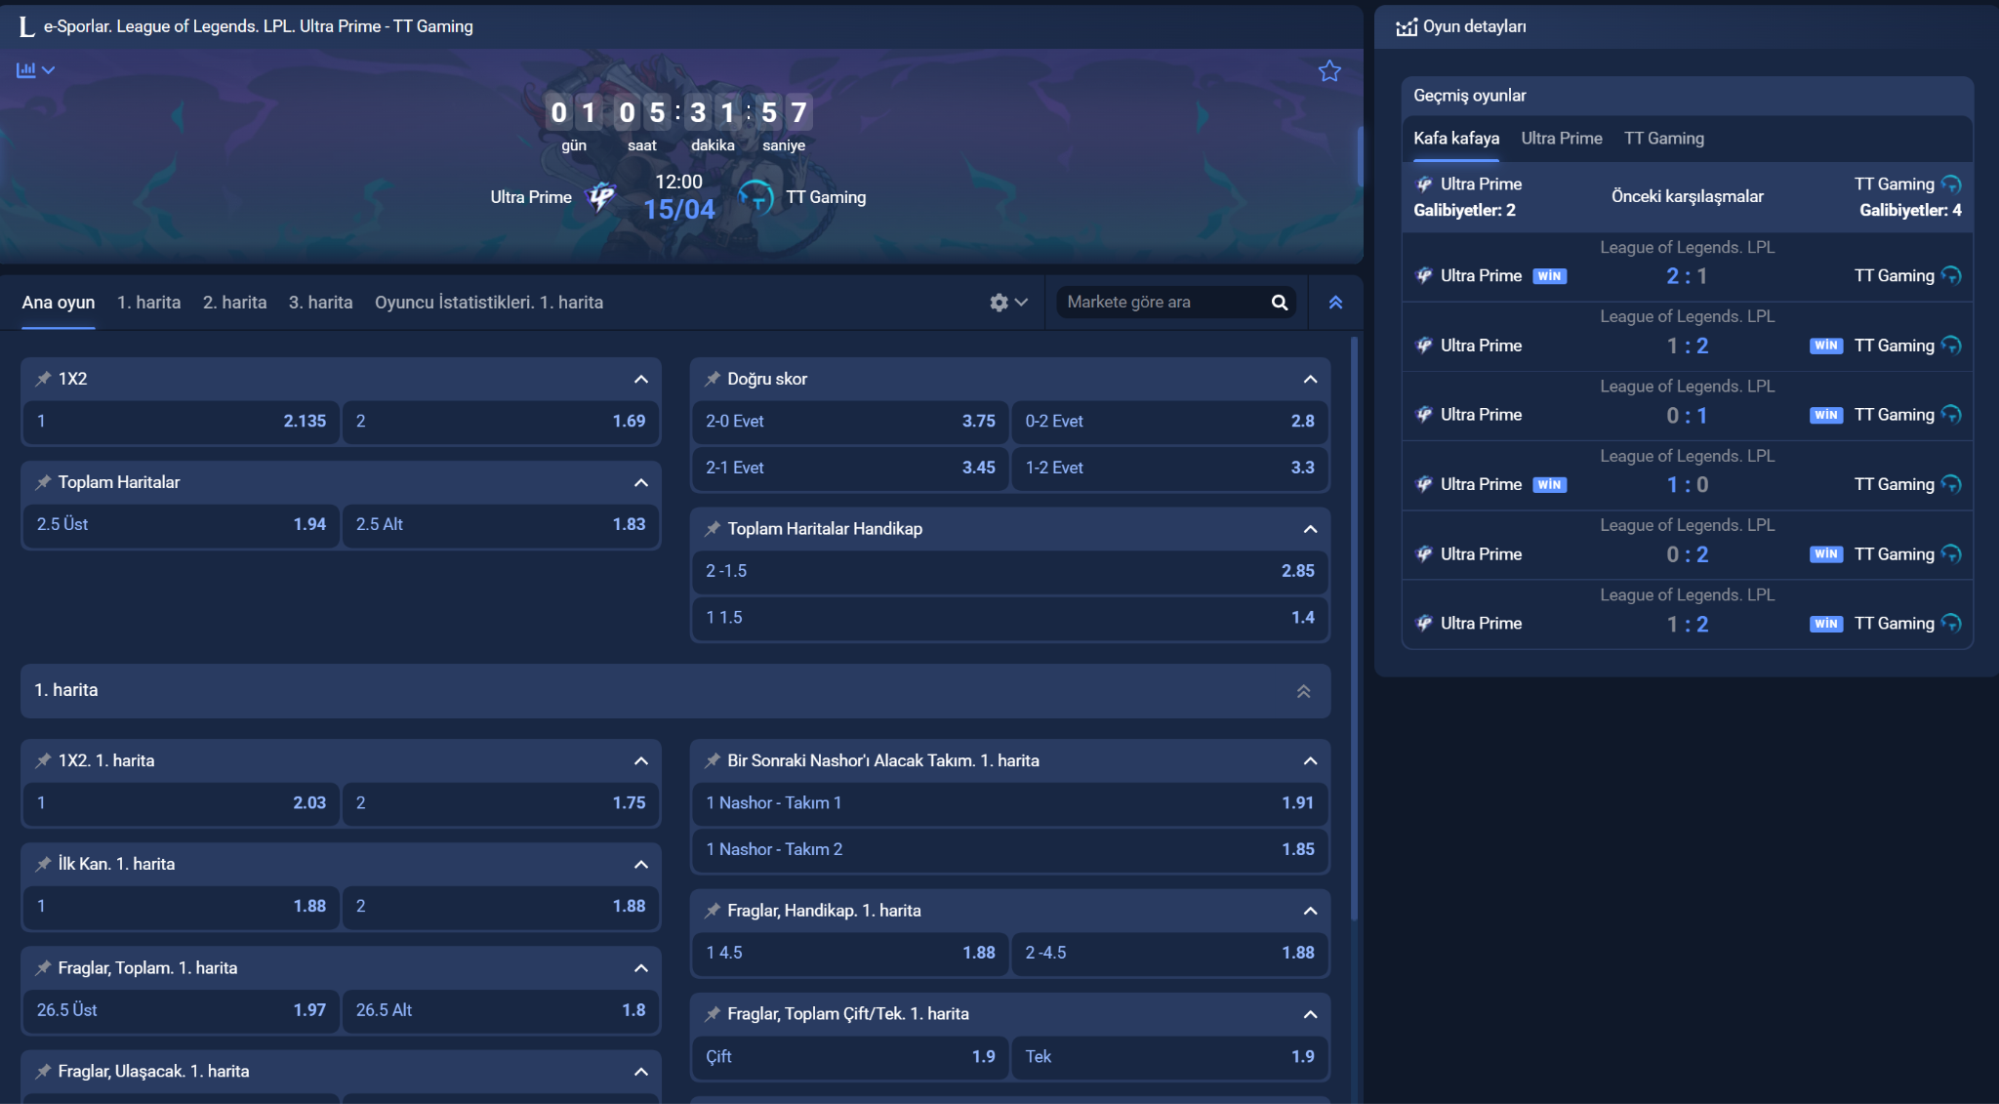Collapse the 1. harita section

1303,691
